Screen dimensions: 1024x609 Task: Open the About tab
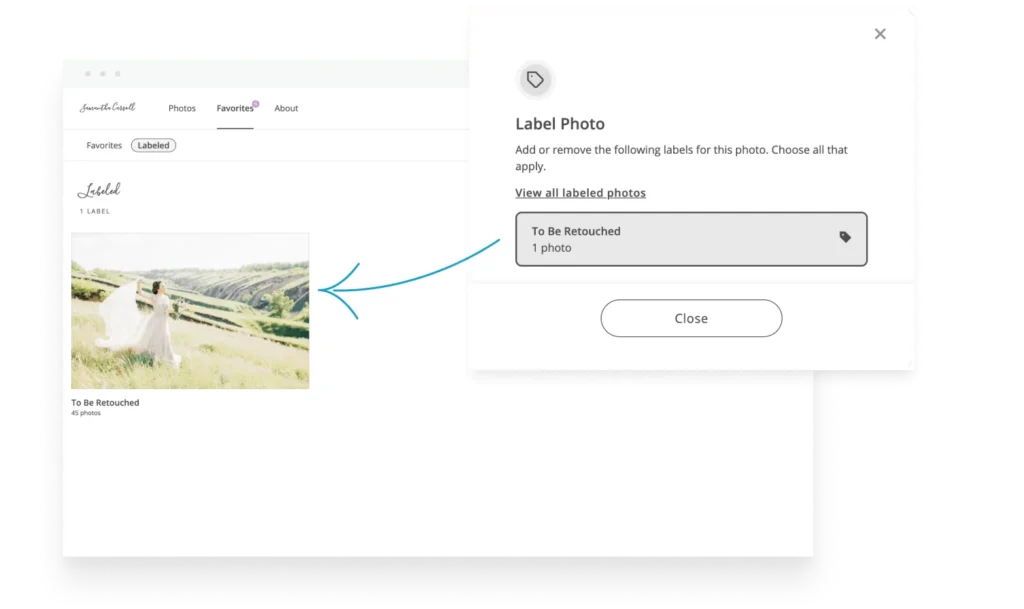point(286,109)
